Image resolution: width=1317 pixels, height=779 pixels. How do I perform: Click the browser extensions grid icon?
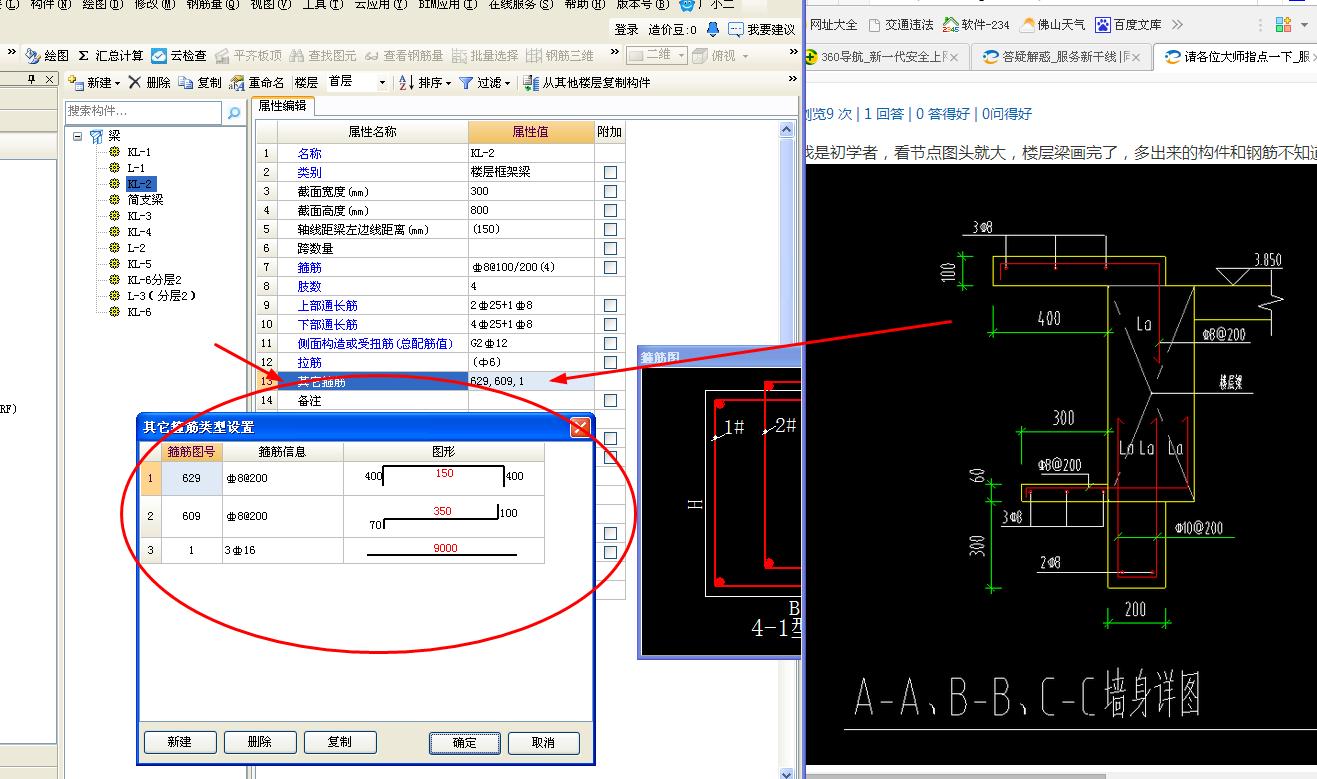click(1284, 24)
